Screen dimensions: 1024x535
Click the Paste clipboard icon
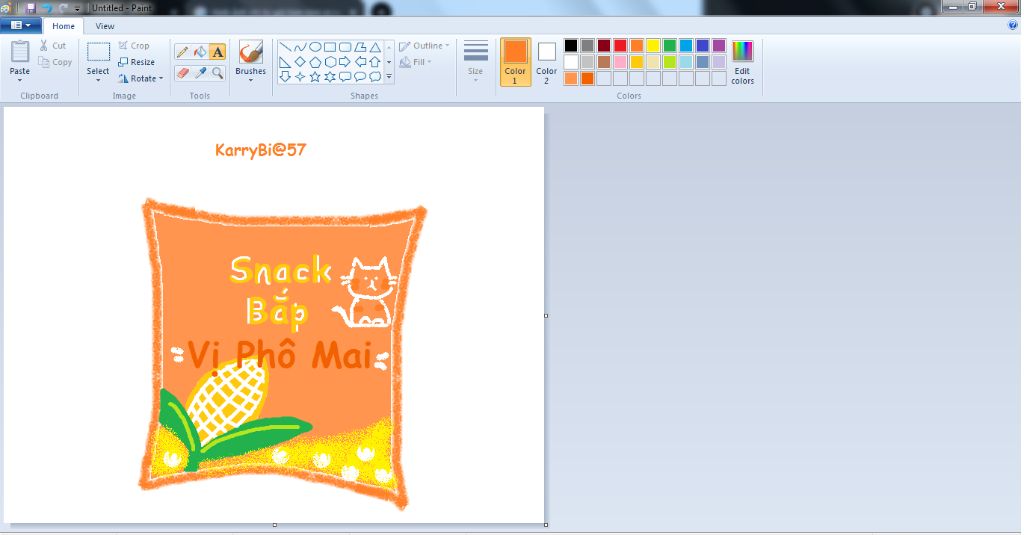point(20,52)
